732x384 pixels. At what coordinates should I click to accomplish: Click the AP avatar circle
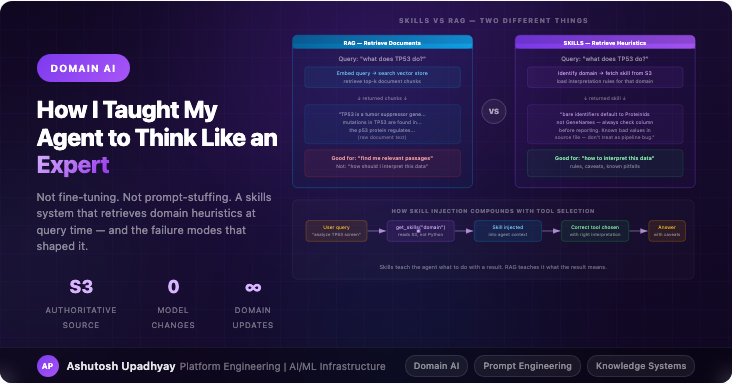tap(48, 366)
